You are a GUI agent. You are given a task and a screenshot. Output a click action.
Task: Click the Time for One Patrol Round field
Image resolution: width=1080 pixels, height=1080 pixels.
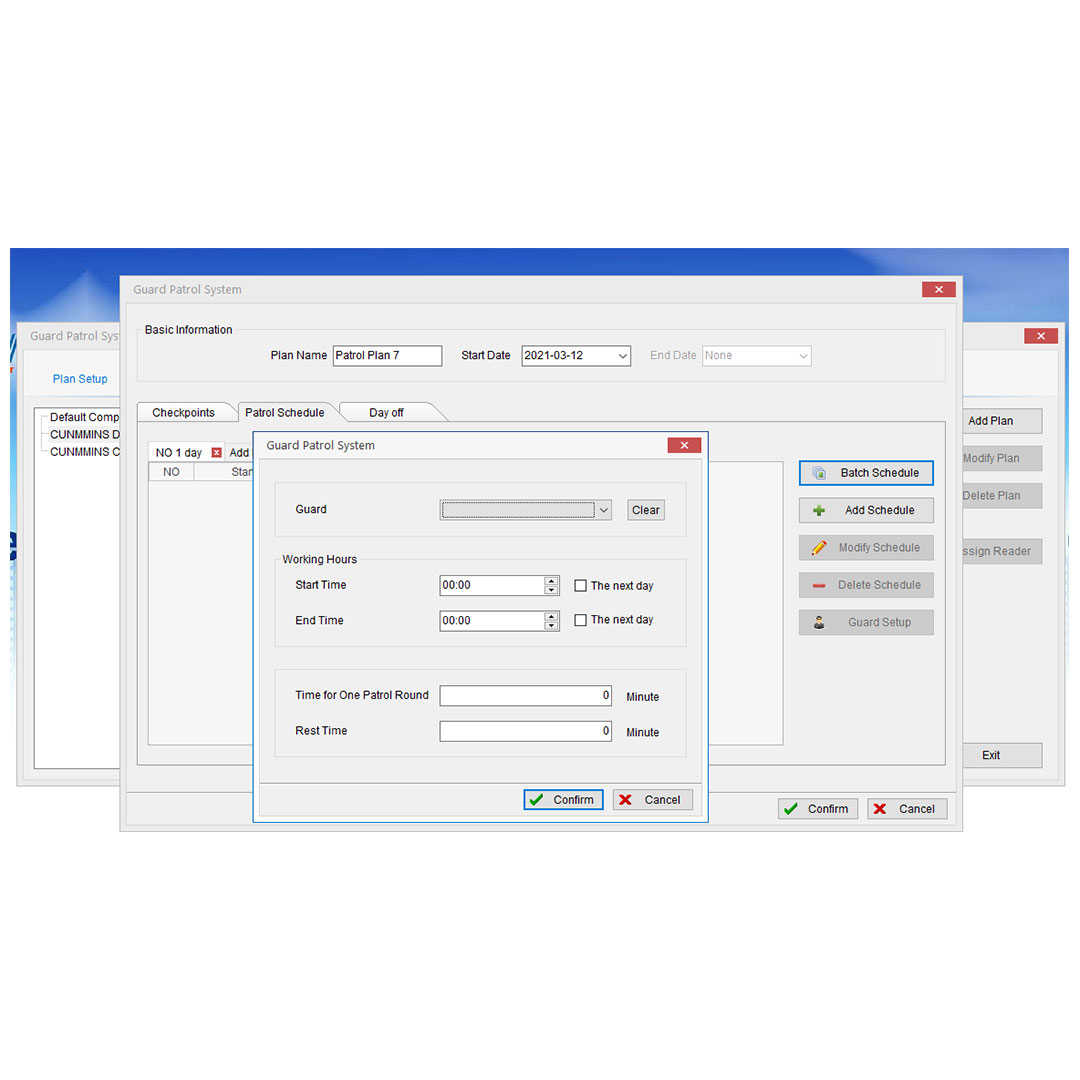(x=525, y=696)
